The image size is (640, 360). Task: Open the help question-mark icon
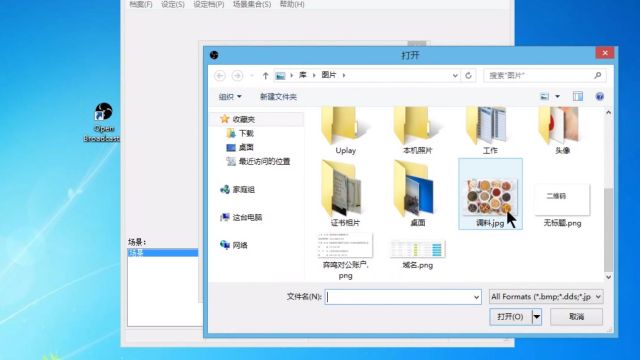(600, 97)
